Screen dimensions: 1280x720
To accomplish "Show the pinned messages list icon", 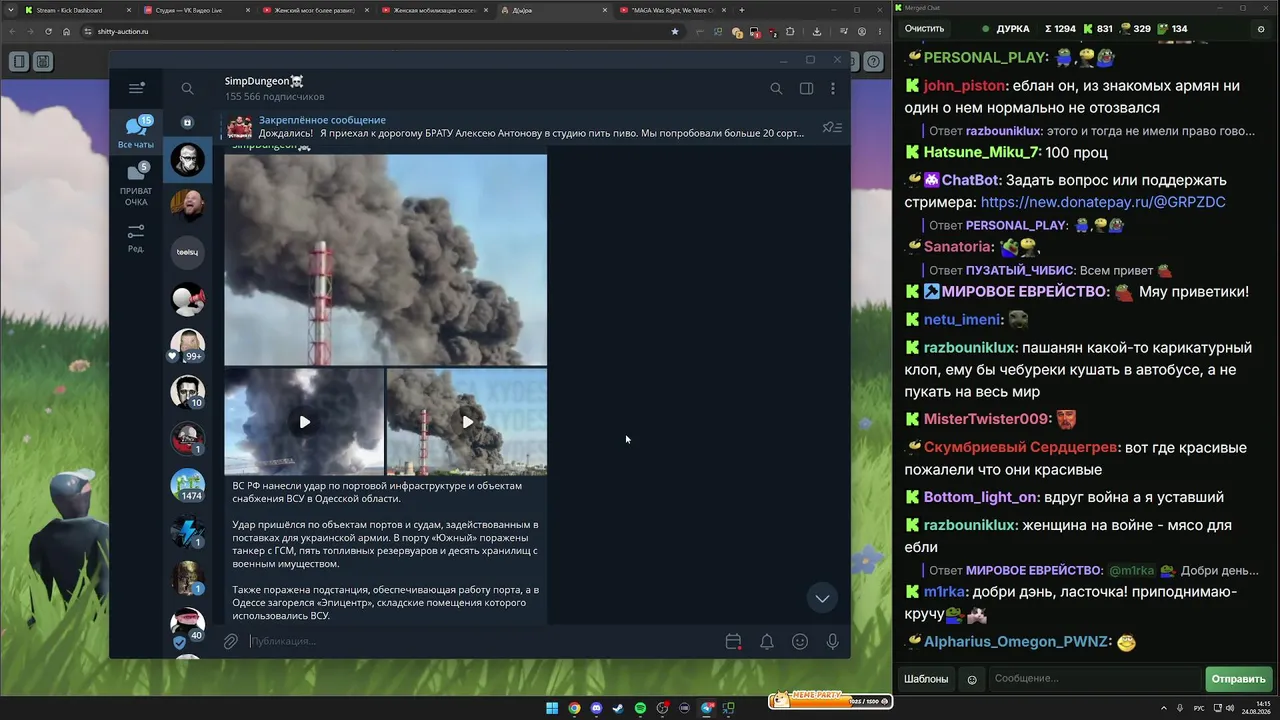I will tap(832, 127).
